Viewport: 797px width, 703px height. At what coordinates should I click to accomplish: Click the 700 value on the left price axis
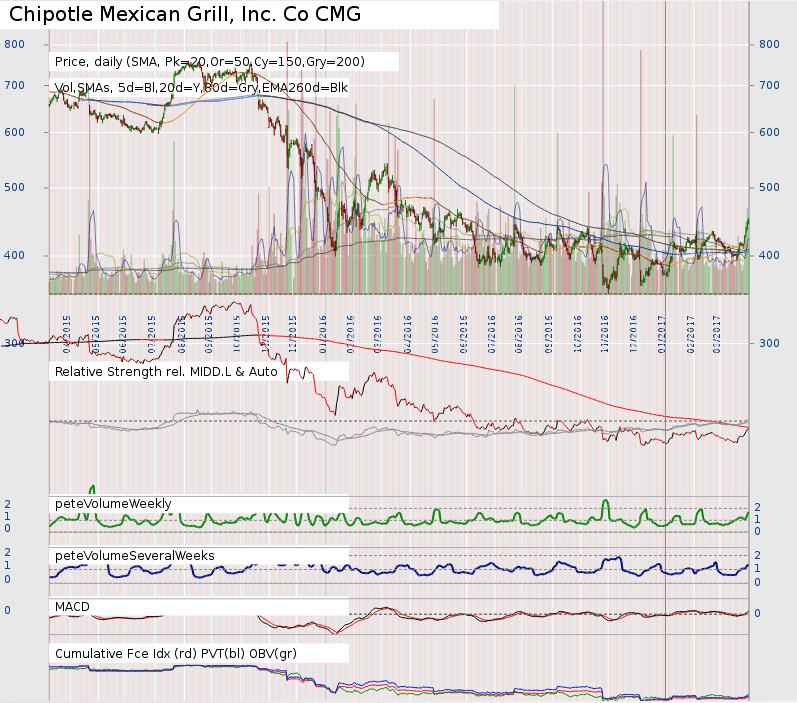click(14, 85)
